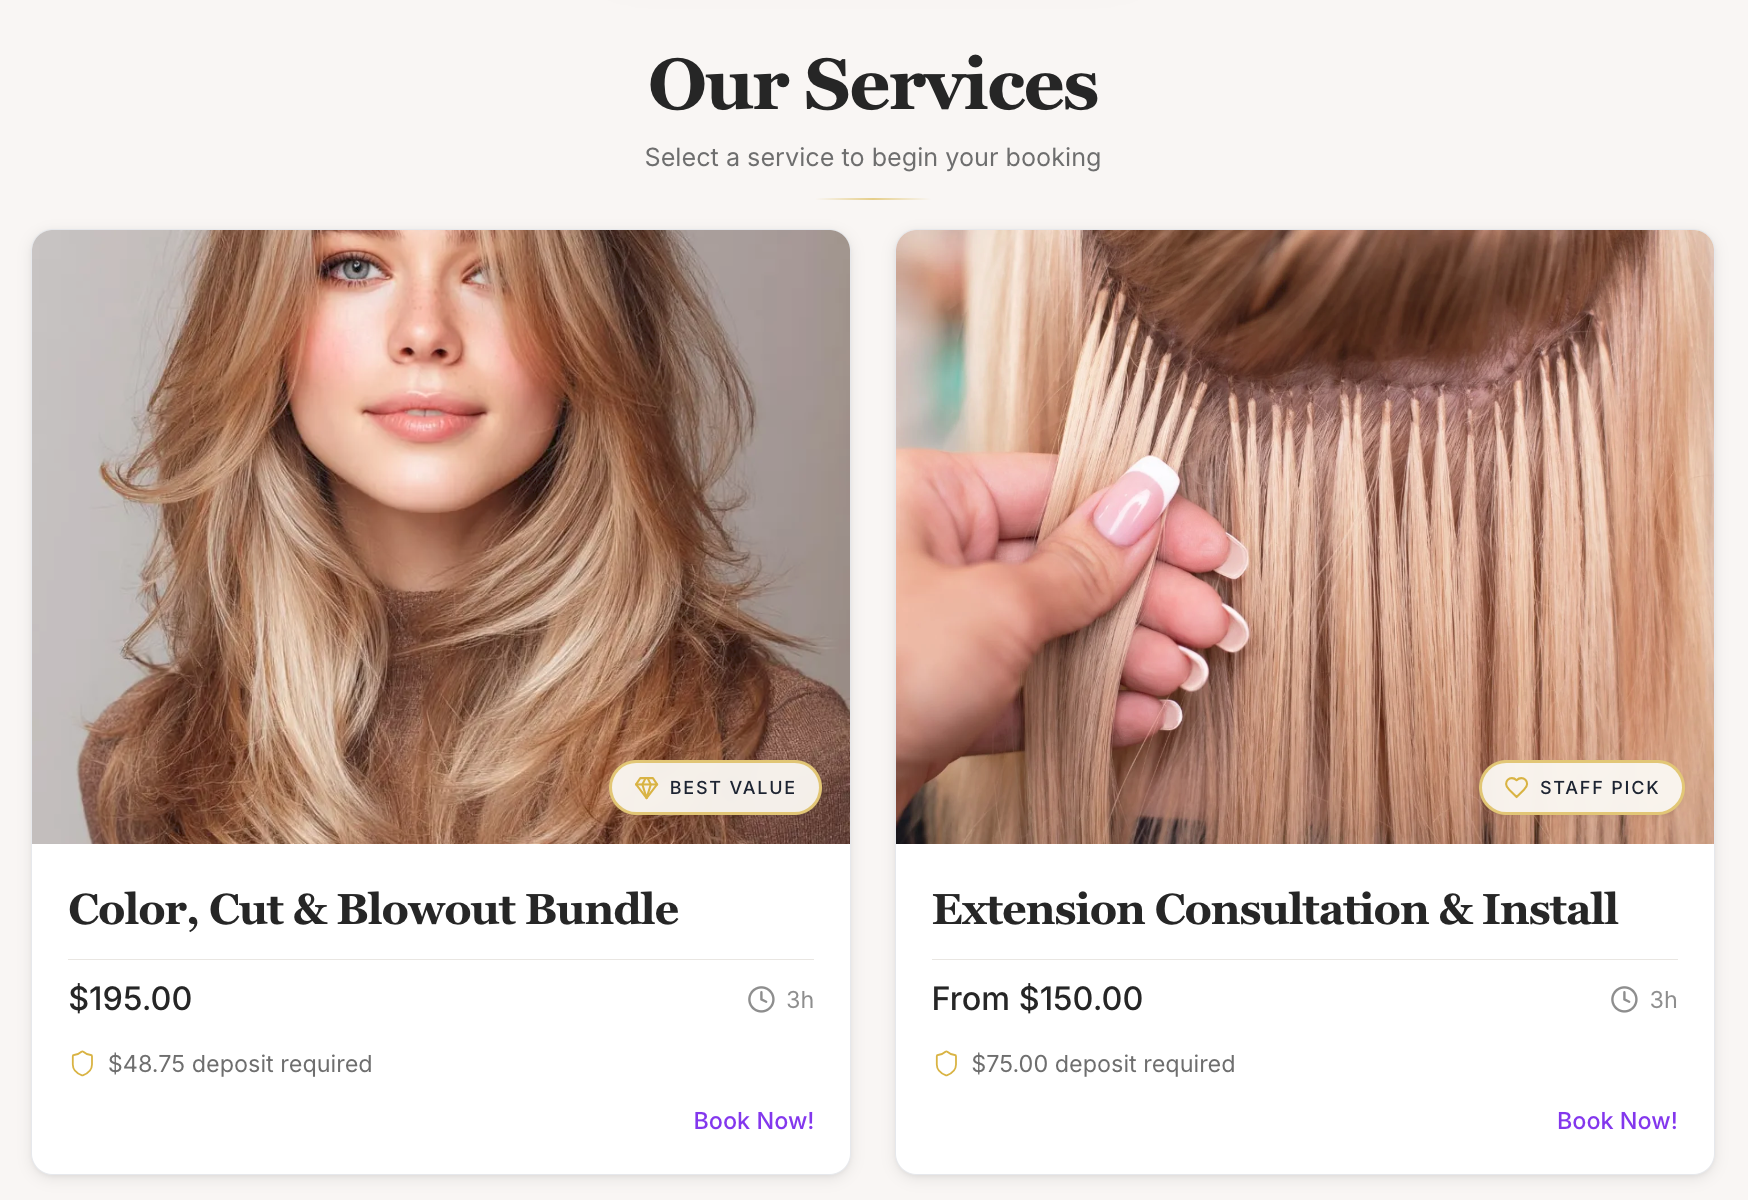
Task: Click the shield icon beside $48.75 deposit
Action: (82, 1064)
